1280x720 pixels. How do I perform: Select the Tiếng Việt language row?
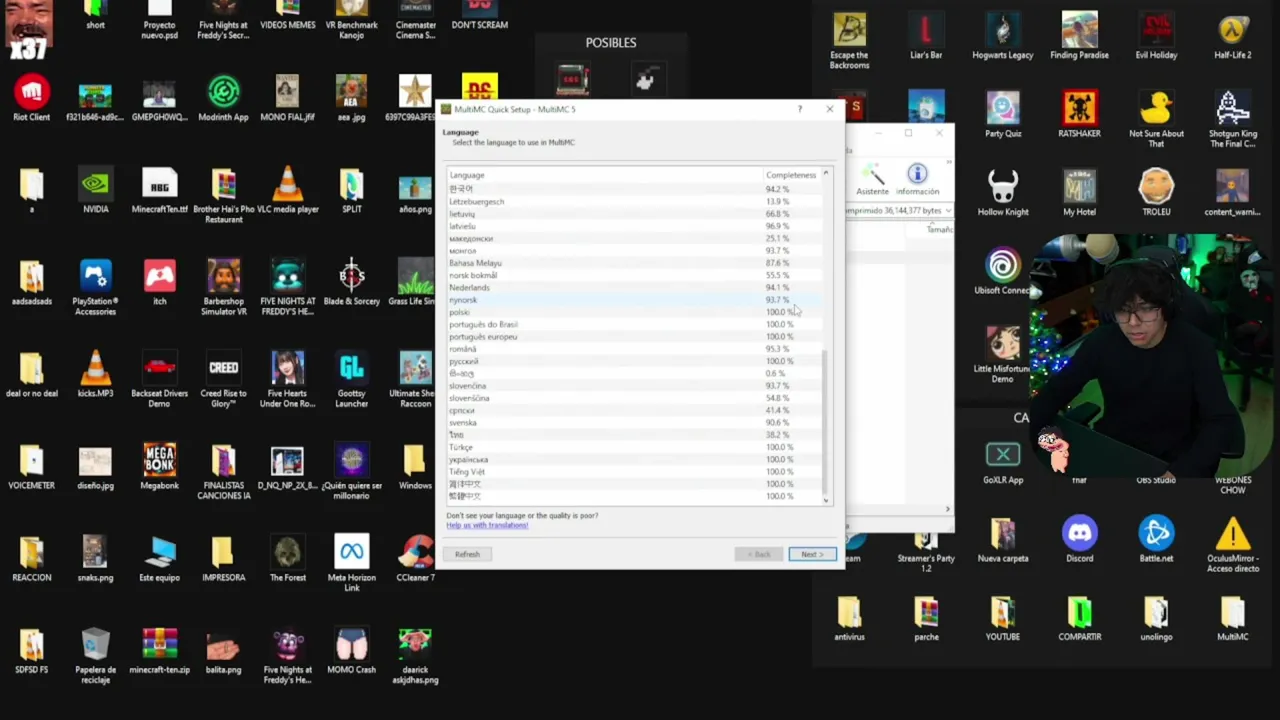click(633, 471)
